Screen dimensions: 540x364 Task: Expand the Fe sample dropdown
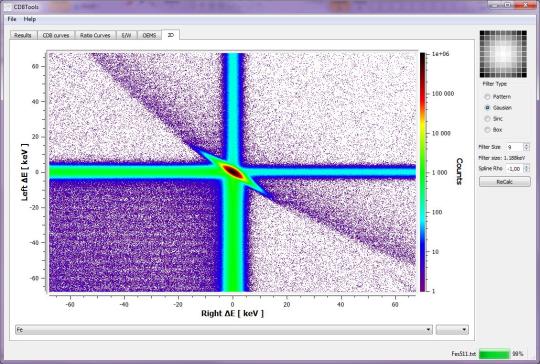tap(224, 330)
